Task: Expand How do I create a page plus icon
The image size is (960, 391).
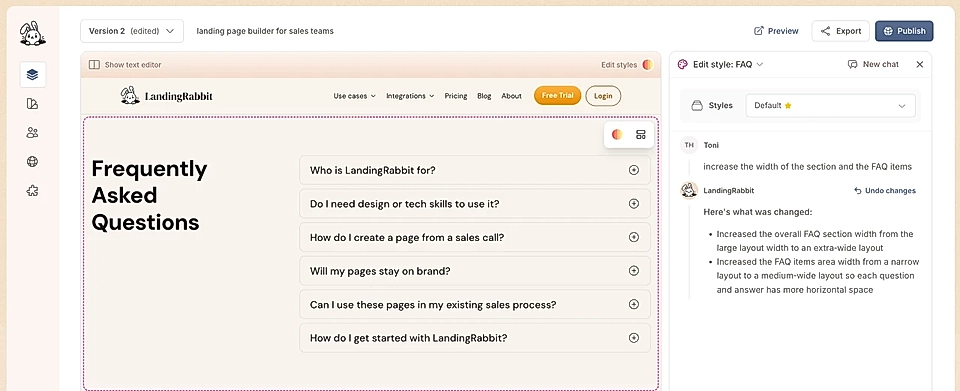Action: pyautogui.click(x=634, y=237)
